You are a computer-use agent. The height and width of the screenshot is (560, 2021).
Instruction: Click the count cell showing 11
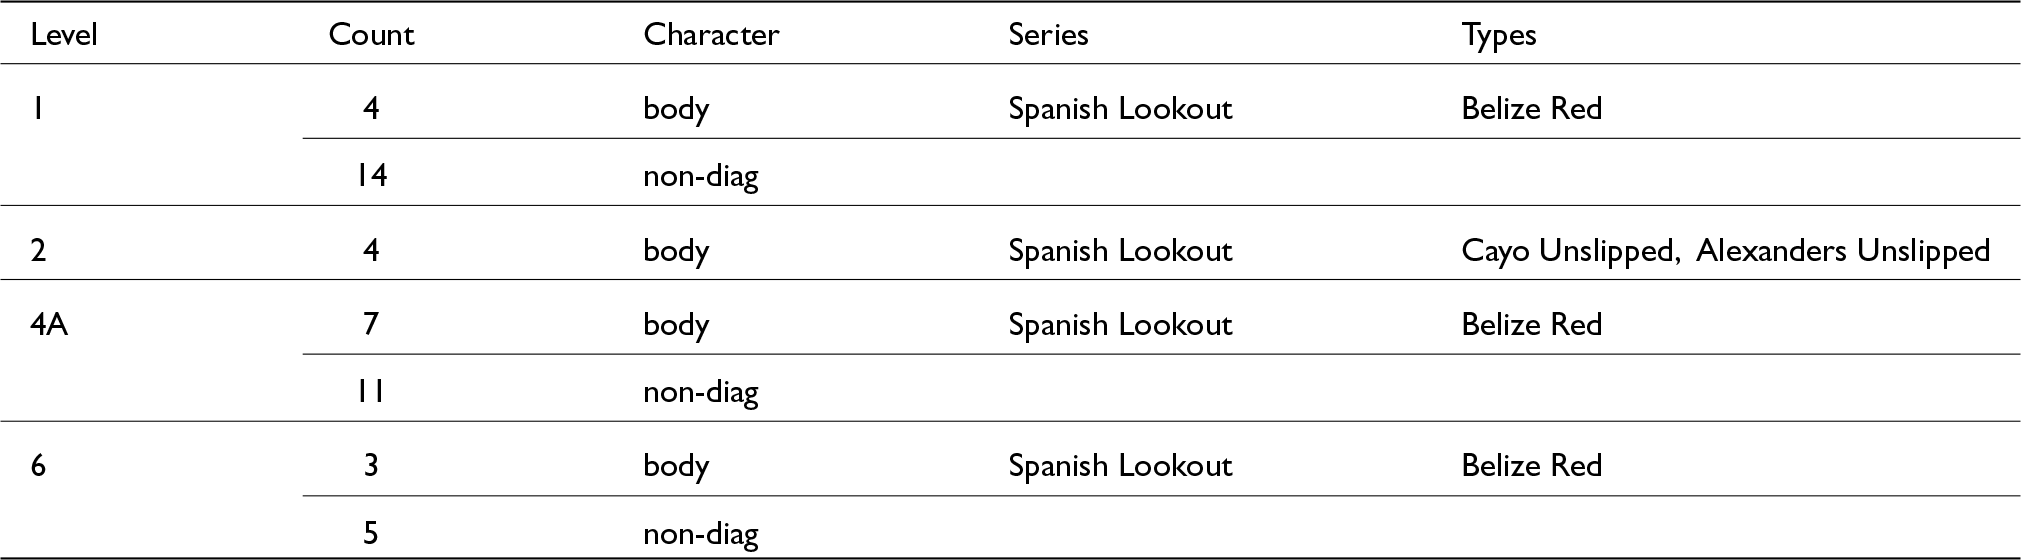tap(371, 391)
